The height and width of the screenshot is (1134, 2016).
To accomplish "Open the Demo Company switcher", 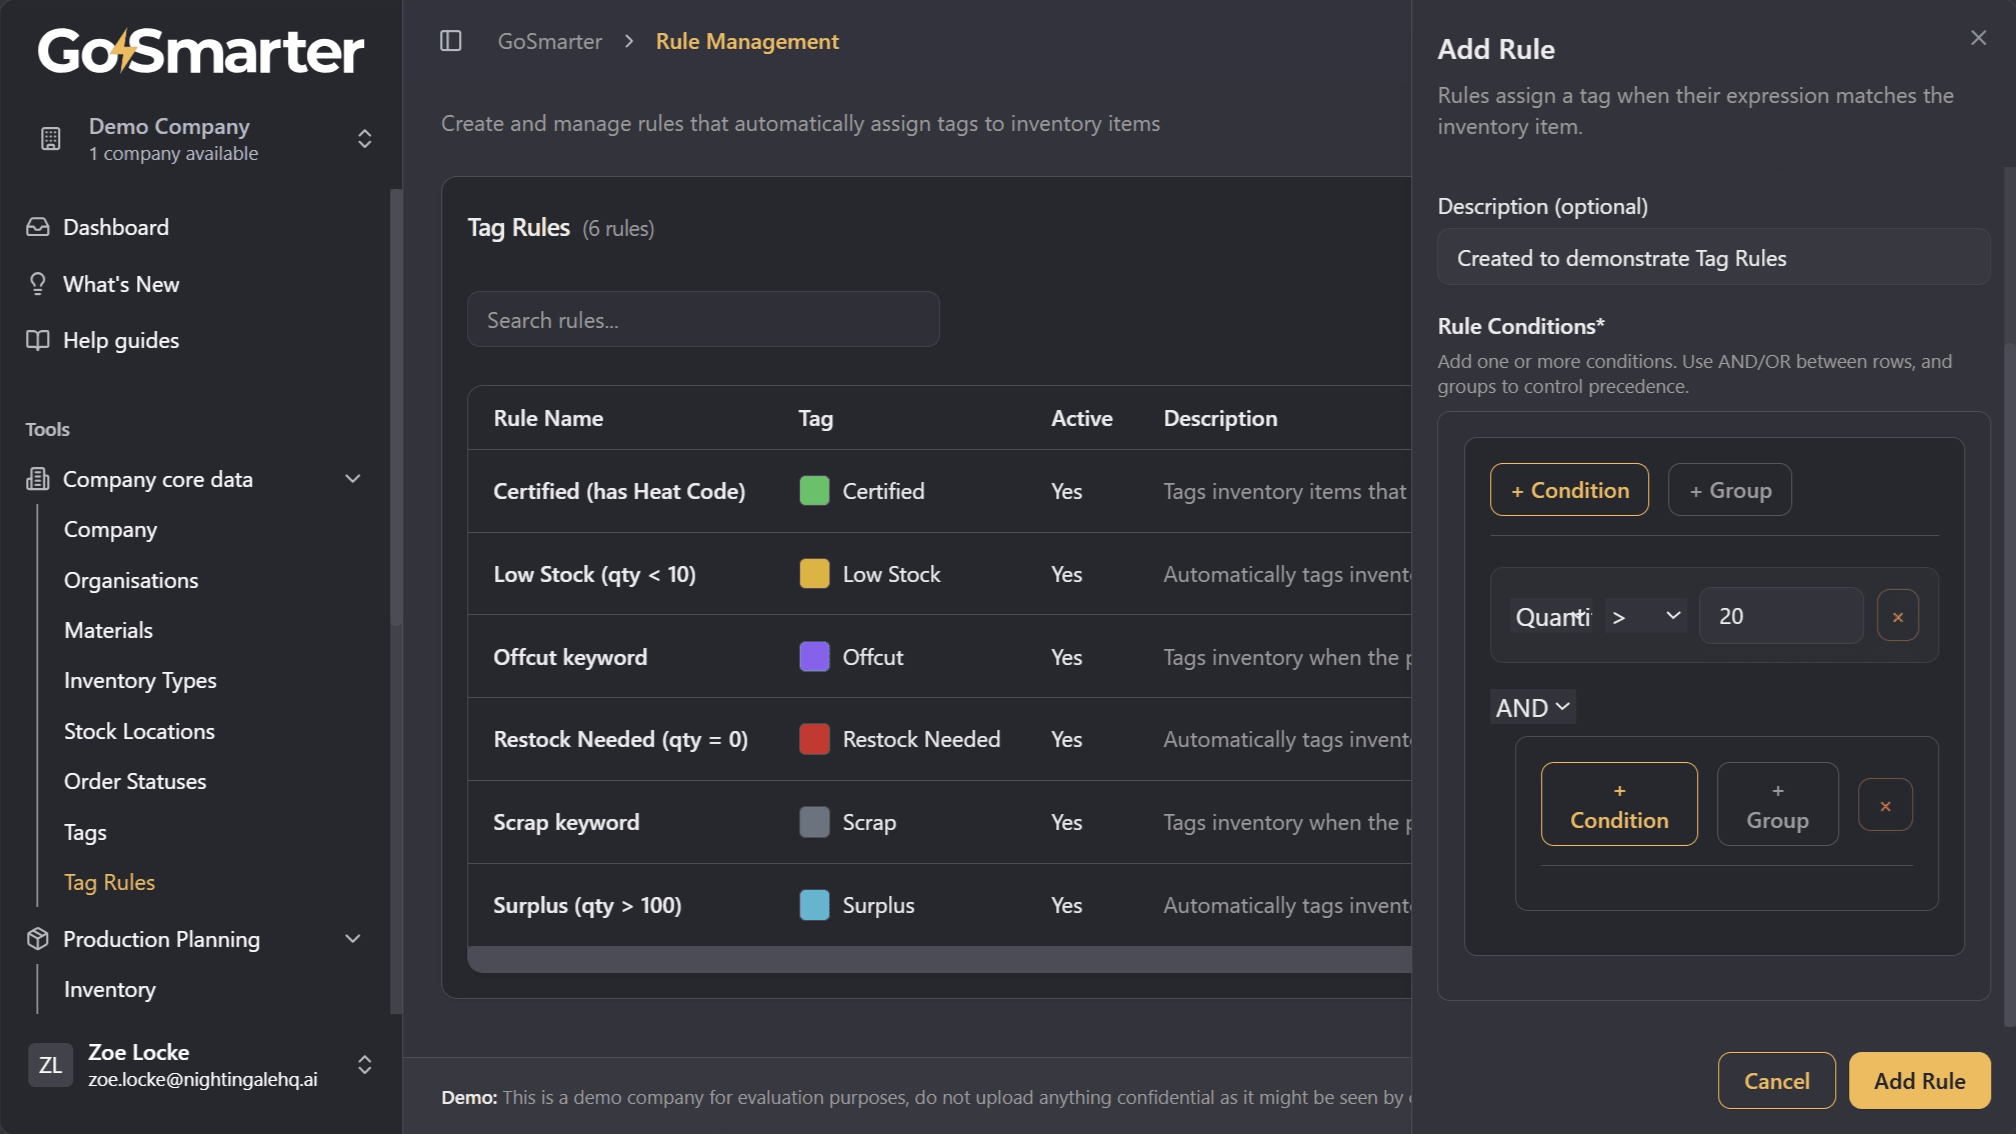I will coord(364,139).
